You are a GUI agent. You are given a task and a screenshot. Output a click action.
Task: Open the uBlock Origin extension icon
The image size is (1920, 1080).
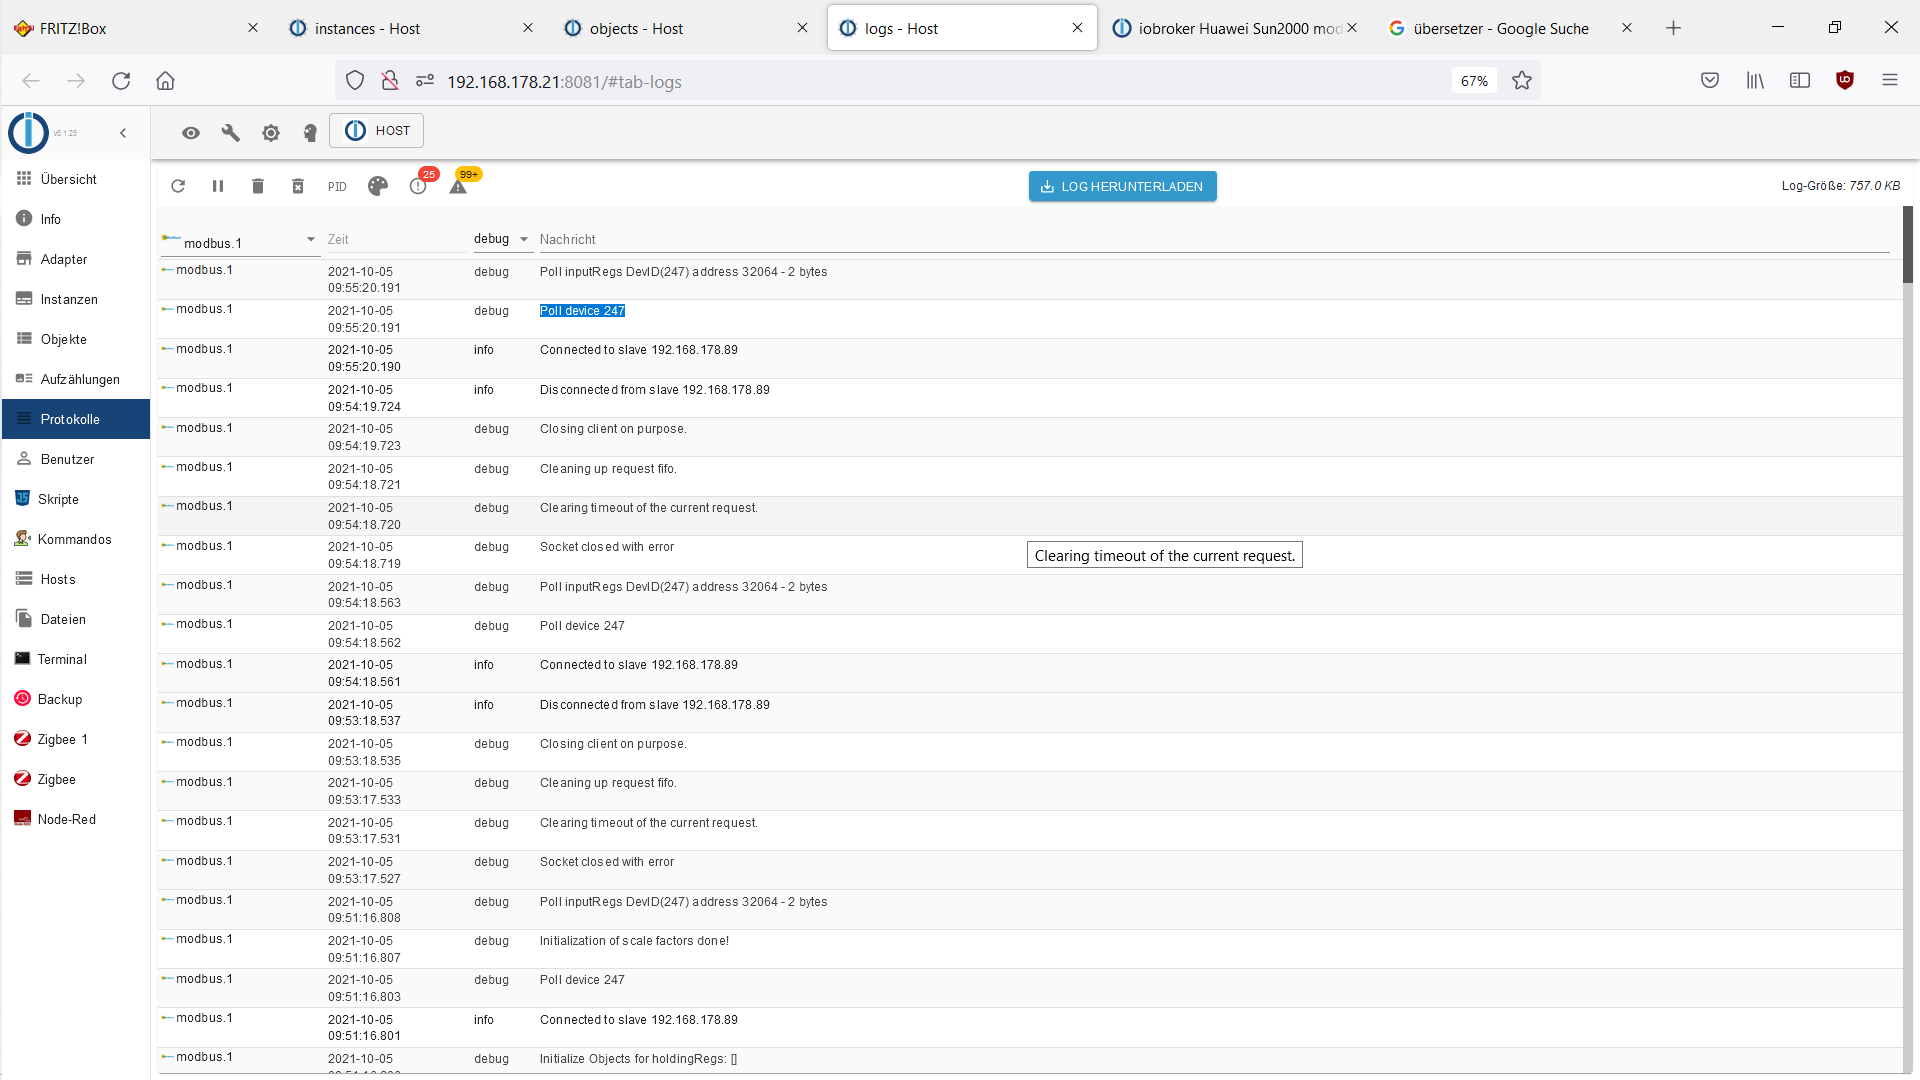(x=1845, y=81)
